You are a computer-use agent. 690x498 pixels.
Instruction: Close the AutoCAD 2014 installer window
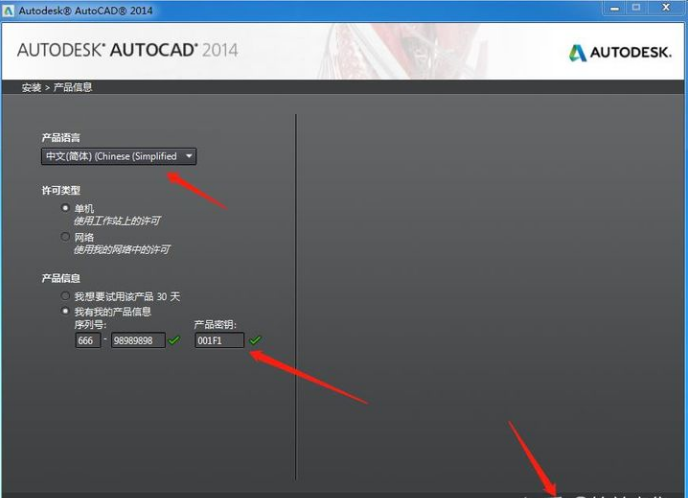(666, 8)
